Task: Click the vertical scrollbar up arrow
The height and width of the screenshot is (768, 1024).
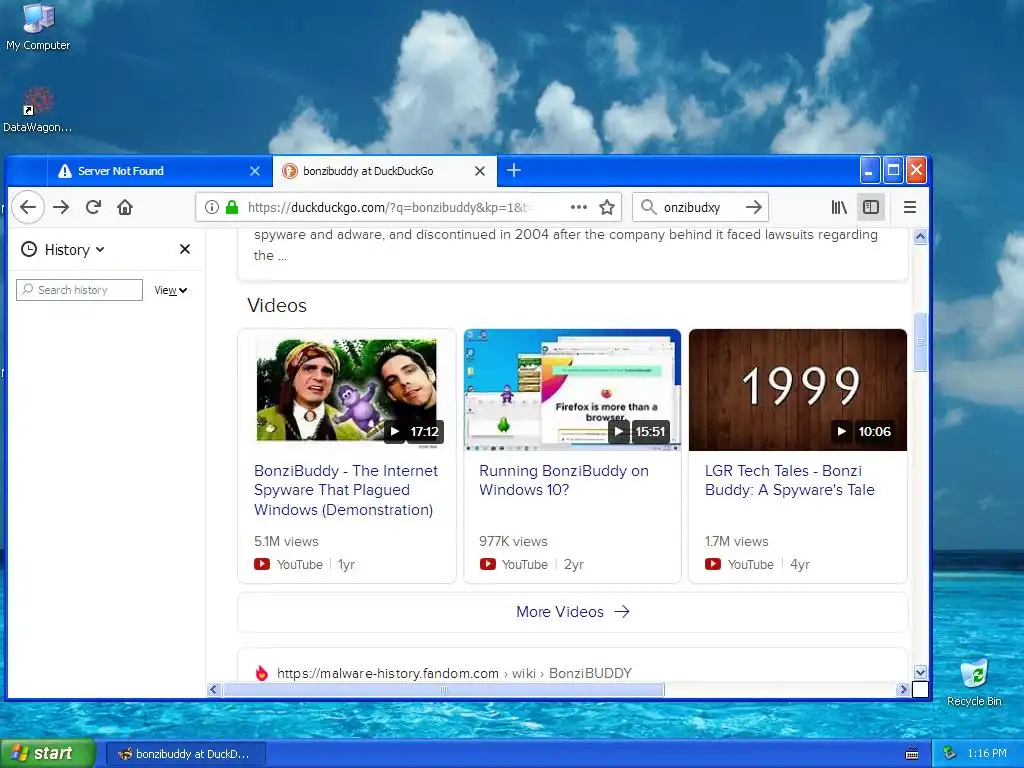Action: pyautogui.click(x=920, y=236)
